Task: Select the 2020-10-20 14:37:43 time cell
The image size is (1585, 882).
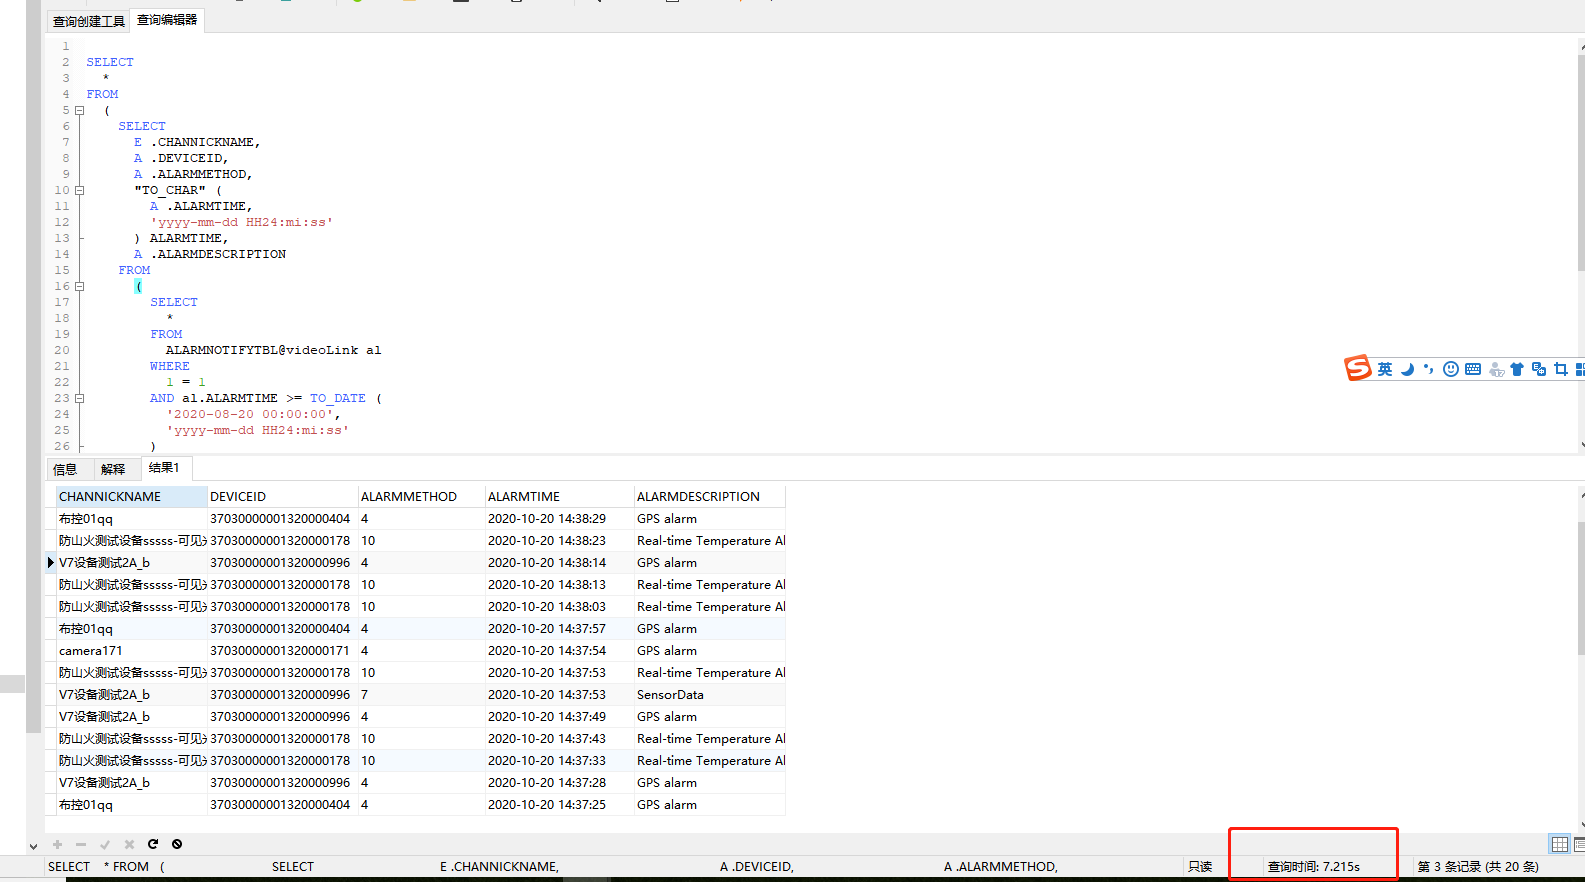Action: click(x=560, y=739)
